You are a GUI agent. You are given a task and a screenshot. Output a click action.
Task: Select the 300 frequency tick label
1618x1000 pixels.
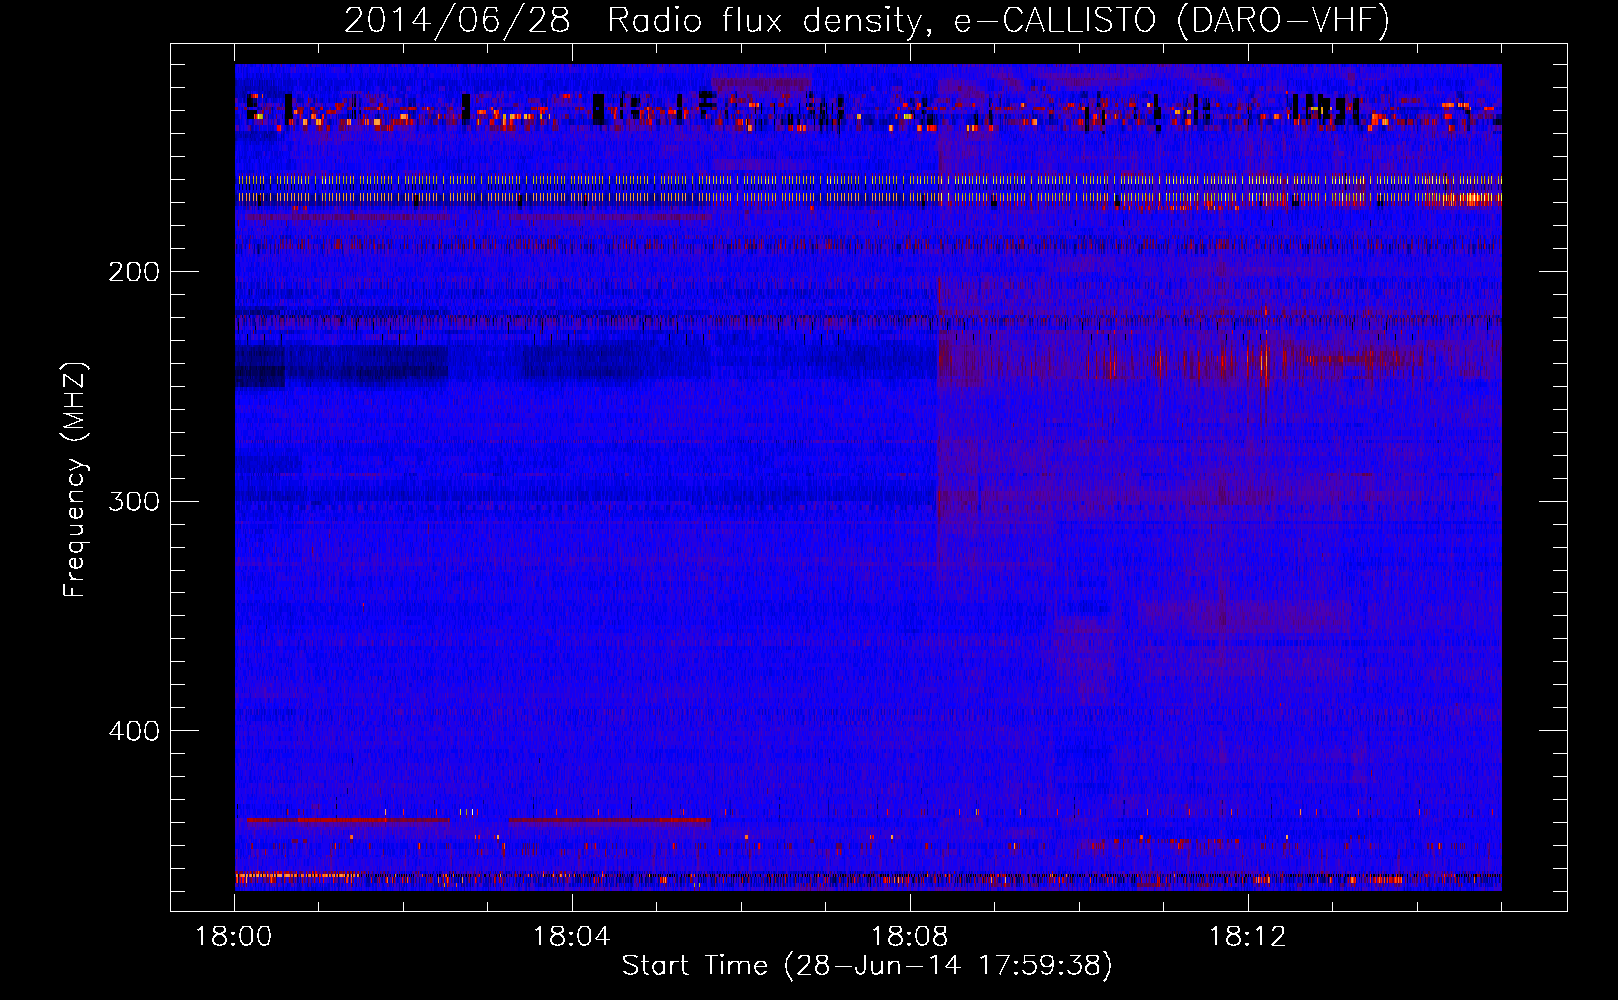pos(134,501)
